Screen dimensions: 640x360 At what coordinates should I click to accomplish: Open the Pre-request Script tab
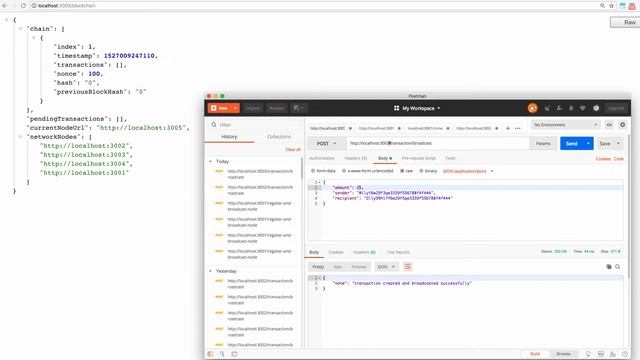[419, 158]
